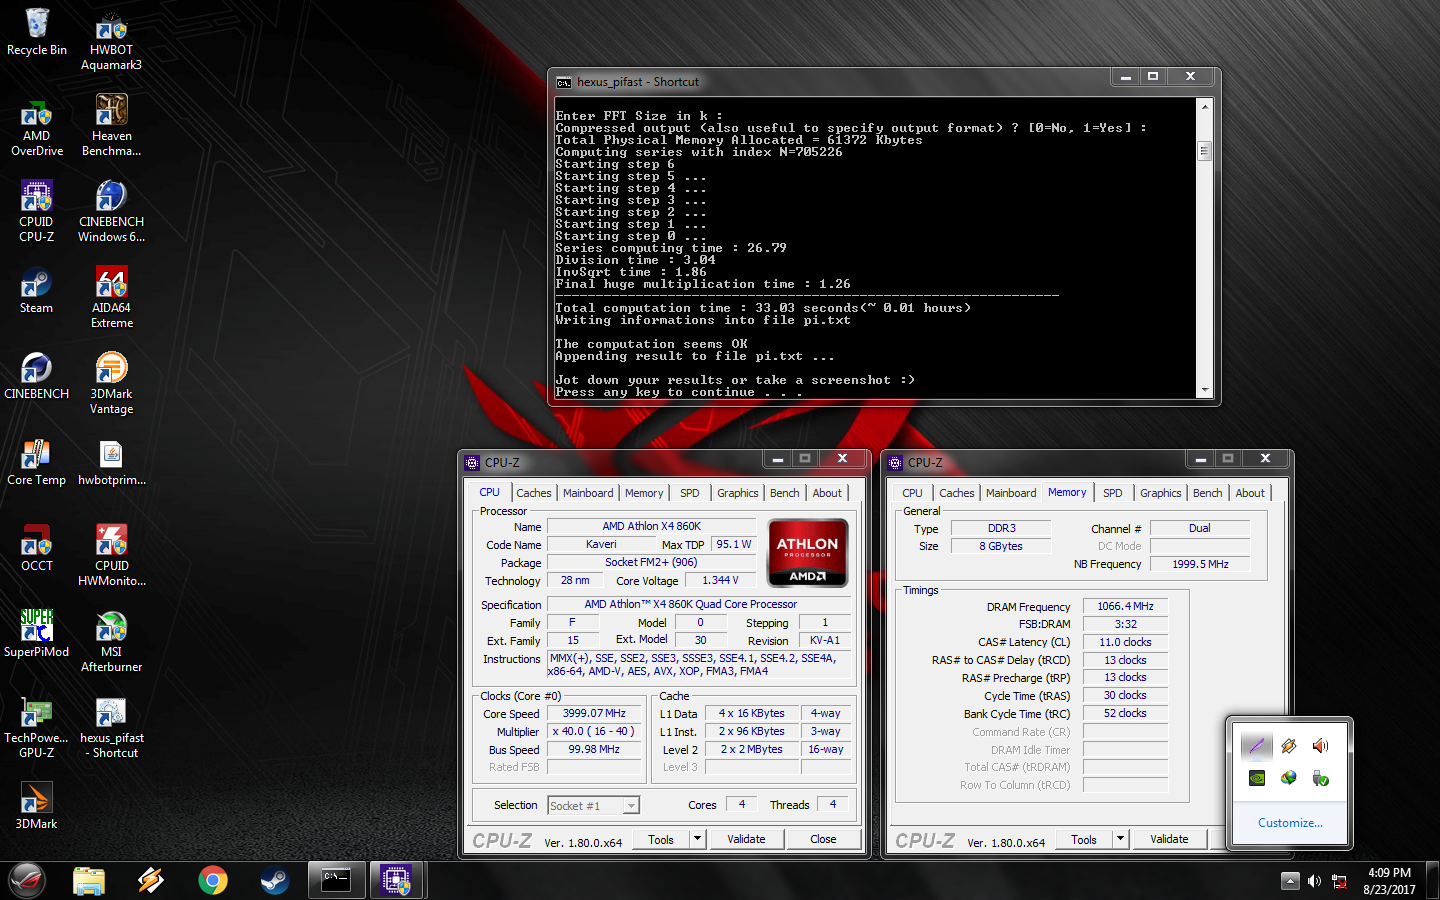Image resolution: width=1440 pixels, height=900 pixels.
Task: Click DRAM Frequency value 1066.4 MHz
Action: (1125, 606)
